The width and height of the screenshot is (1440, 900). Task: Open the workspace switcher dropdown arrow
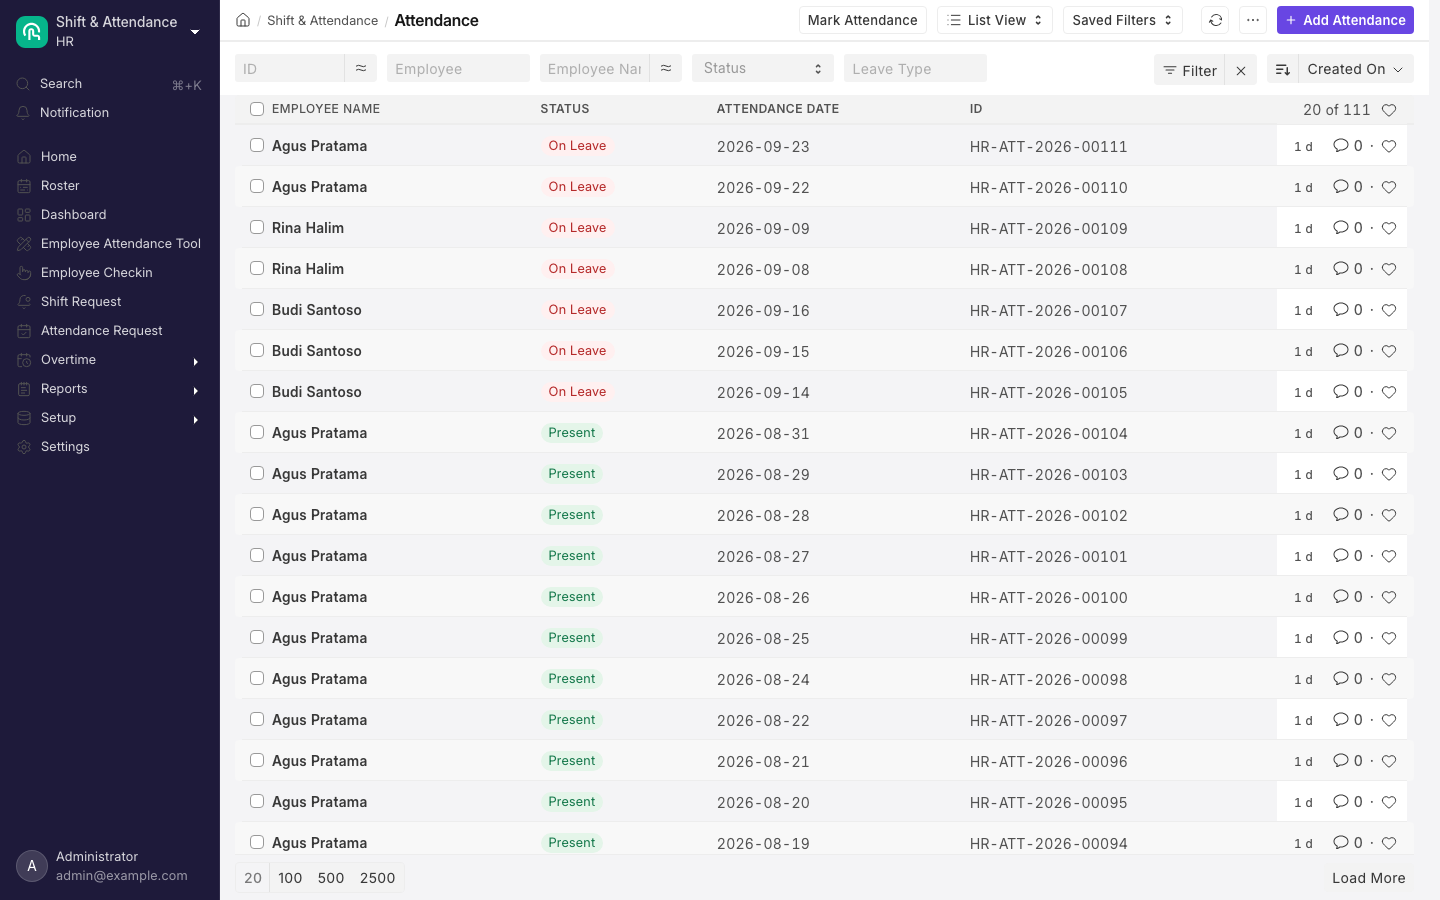click(195, 32)
